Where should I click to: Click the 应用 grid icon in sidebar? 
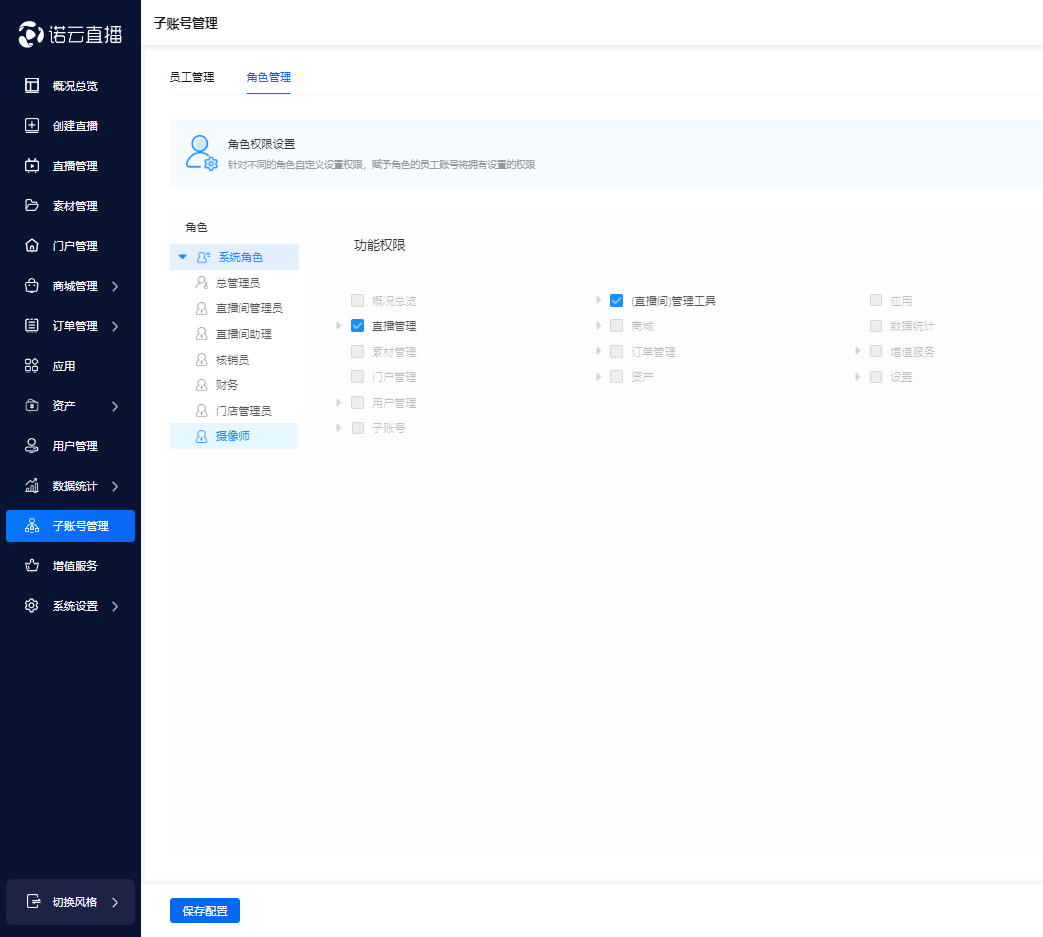click(32, 366)
